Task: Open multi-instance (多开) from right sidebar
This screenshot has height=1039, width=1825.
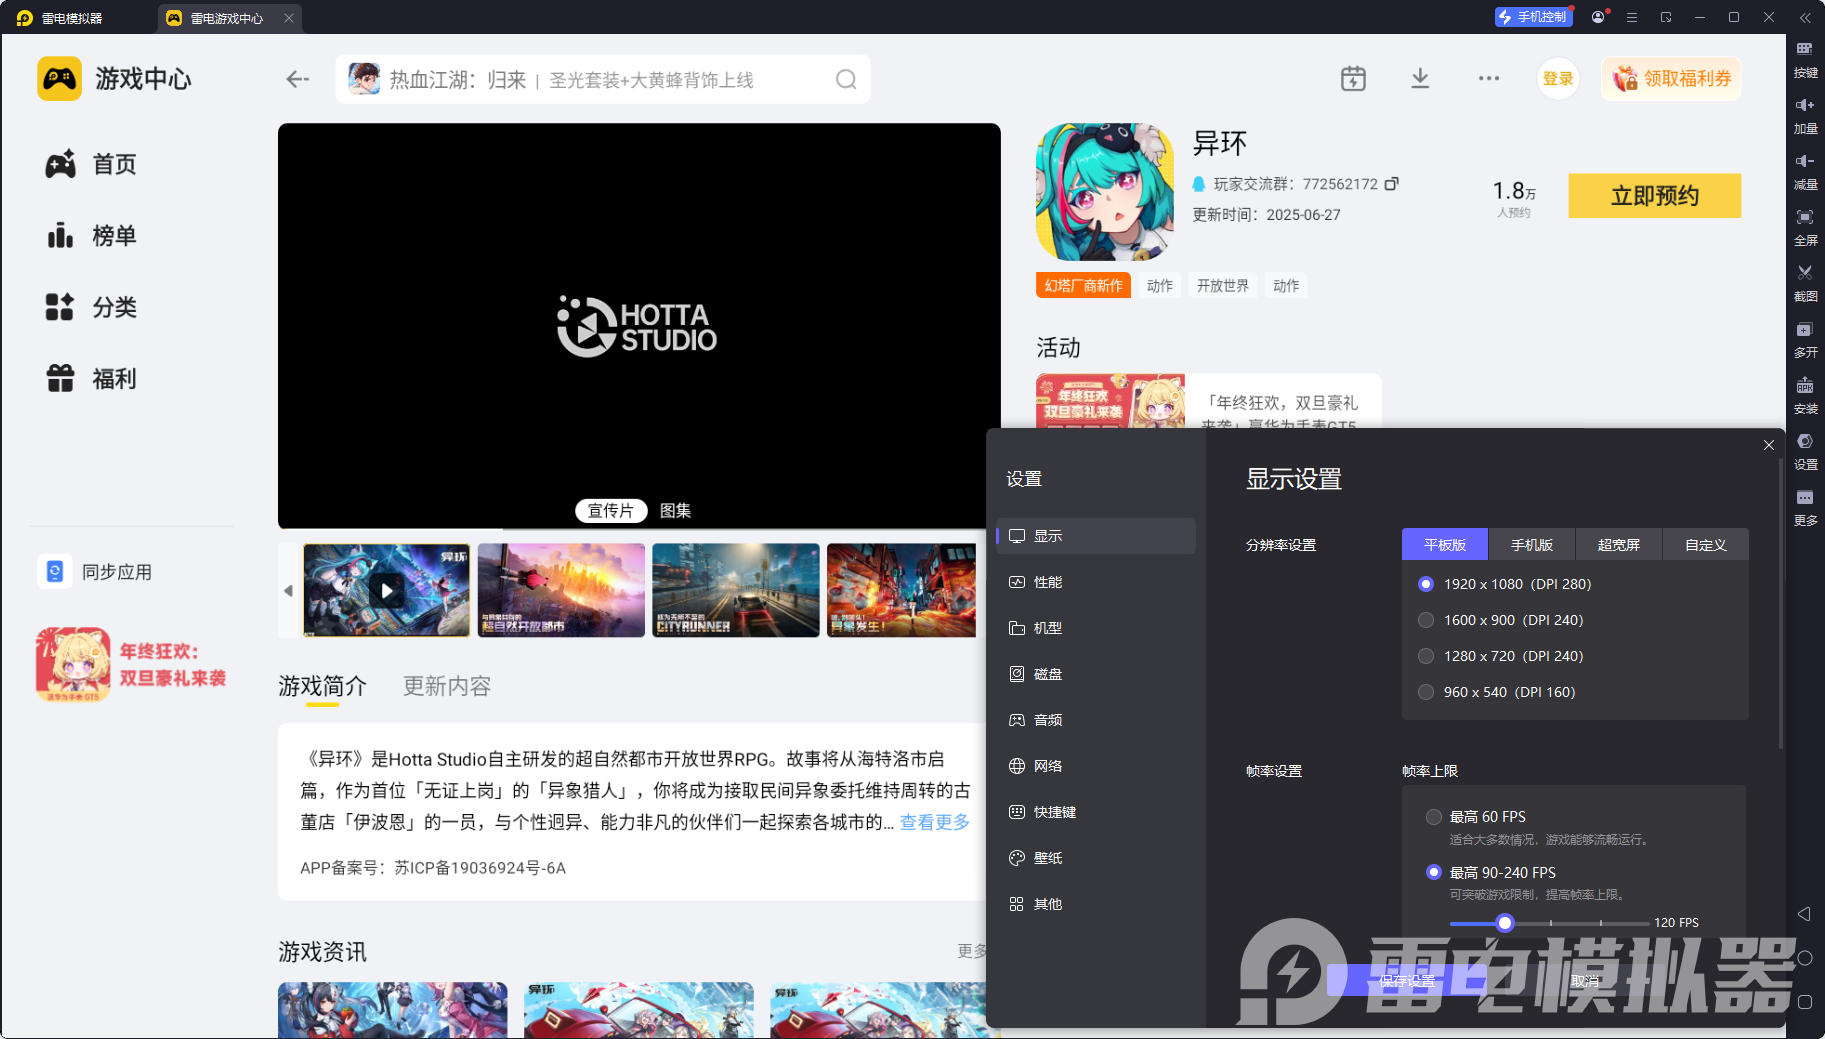Action: coord(1805,337)
